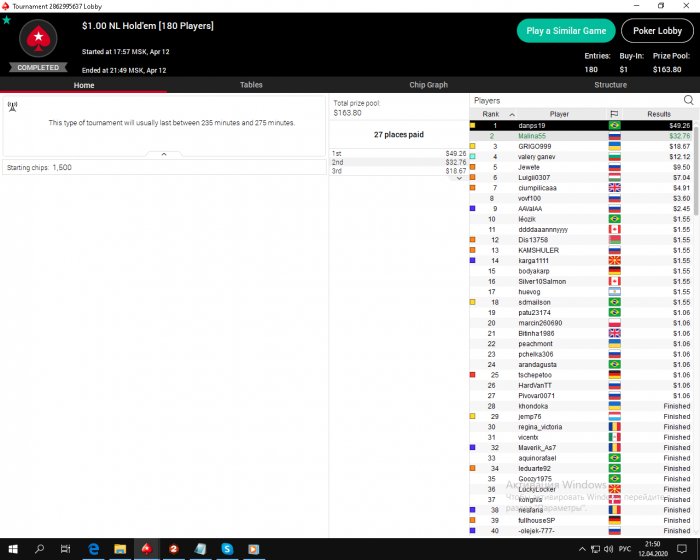Image resolution: width=700 pixels, height=560 pixels.
Task: Open Skype from the taskbar
Action: pos(227,549)
